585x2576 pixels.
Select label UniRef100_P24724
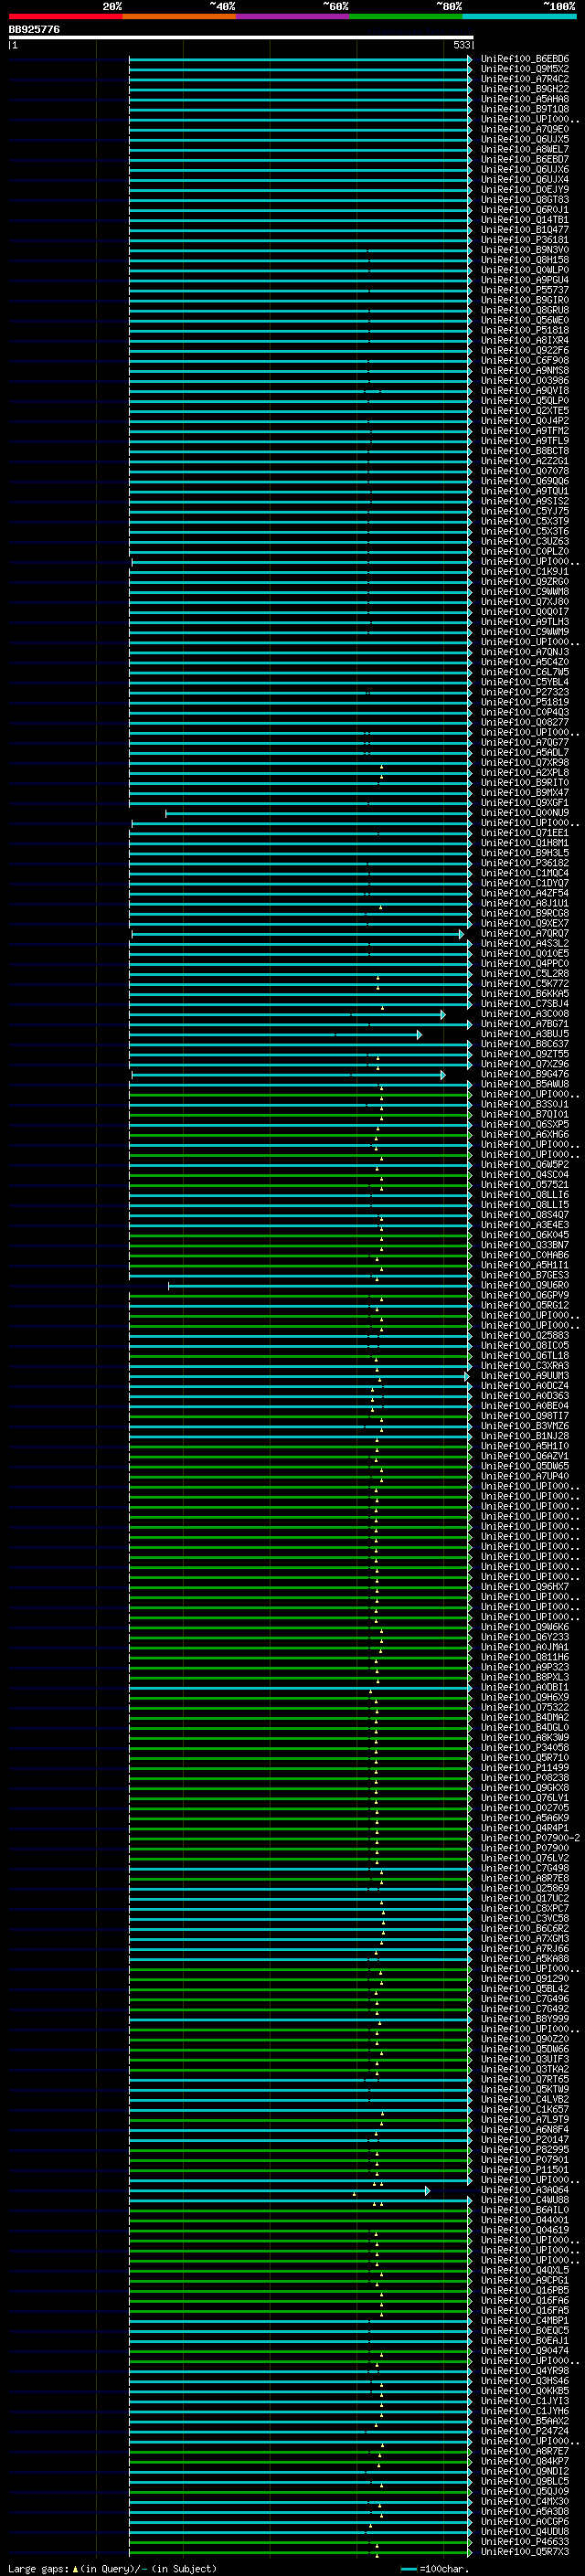click(525, 2432)
